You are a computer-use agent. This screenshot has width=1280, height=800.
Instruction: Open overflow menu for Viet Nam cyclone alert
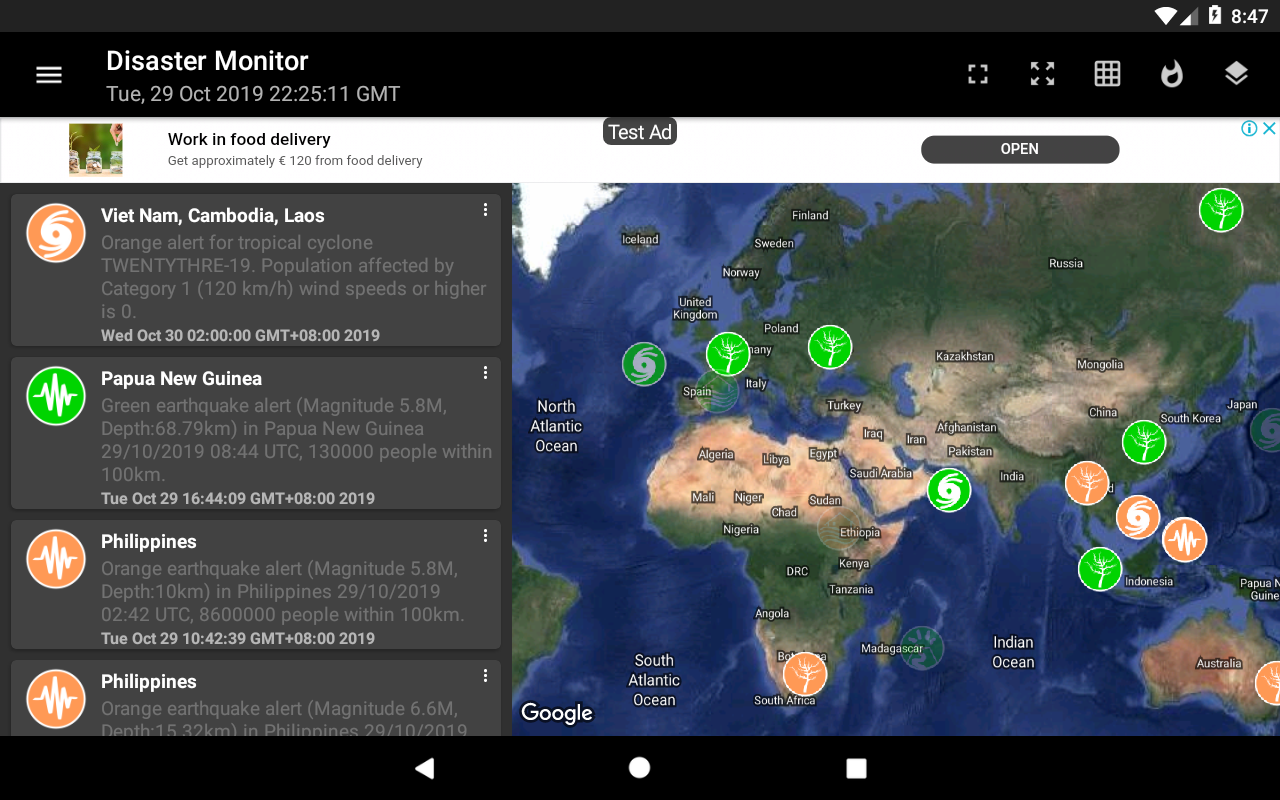tap(485, 210)
